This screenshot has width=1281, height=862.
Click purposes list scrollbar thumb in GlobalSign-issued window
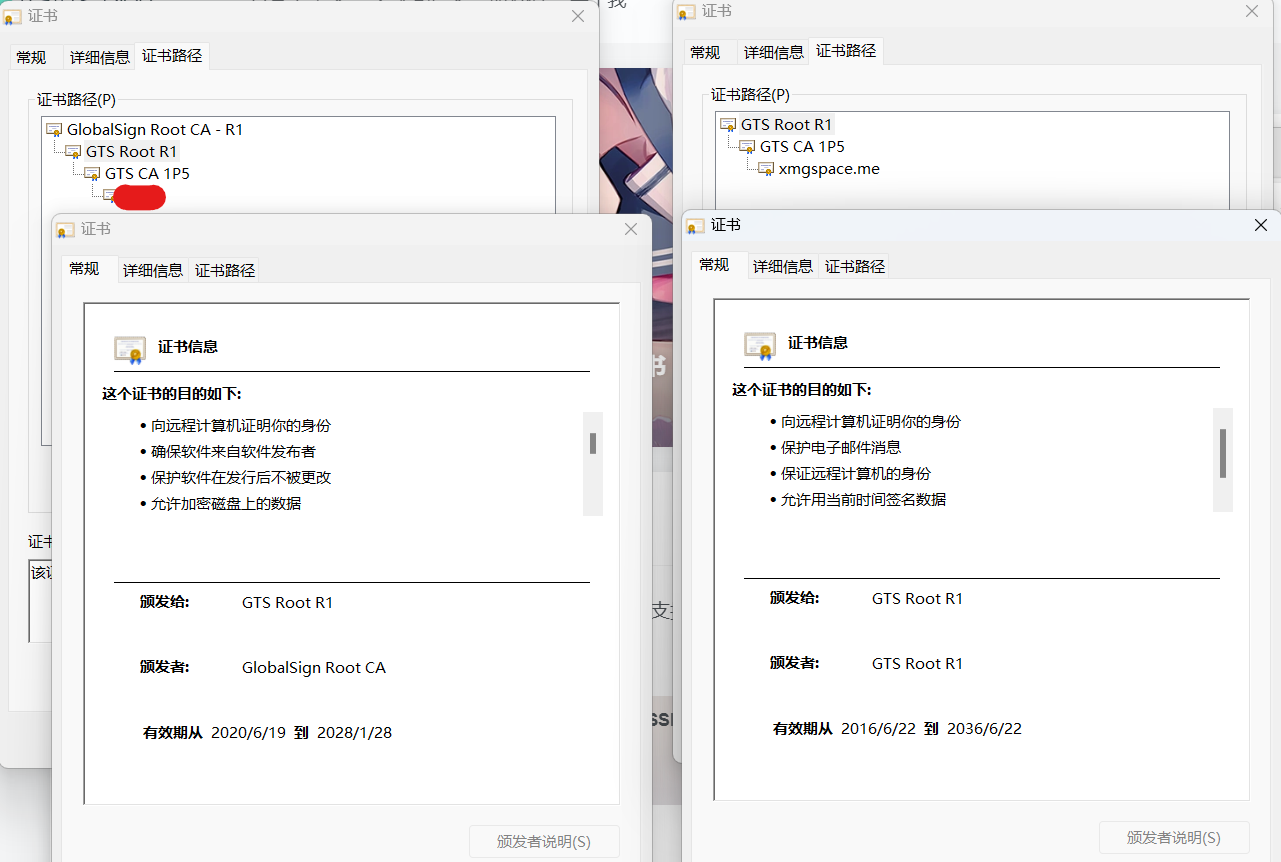[593, 443]
